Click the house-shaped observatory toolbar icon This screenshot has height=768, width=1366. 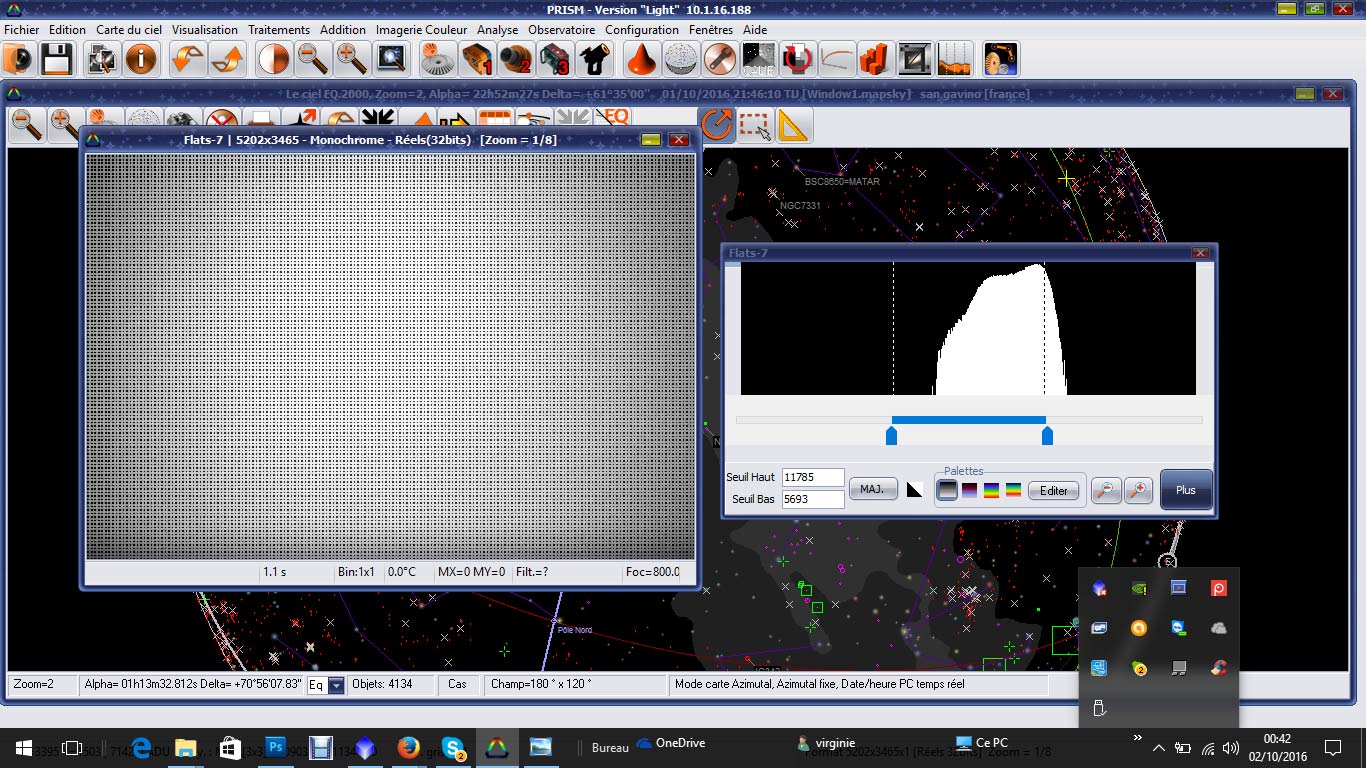pyautogui.click(x=595, y=59)
